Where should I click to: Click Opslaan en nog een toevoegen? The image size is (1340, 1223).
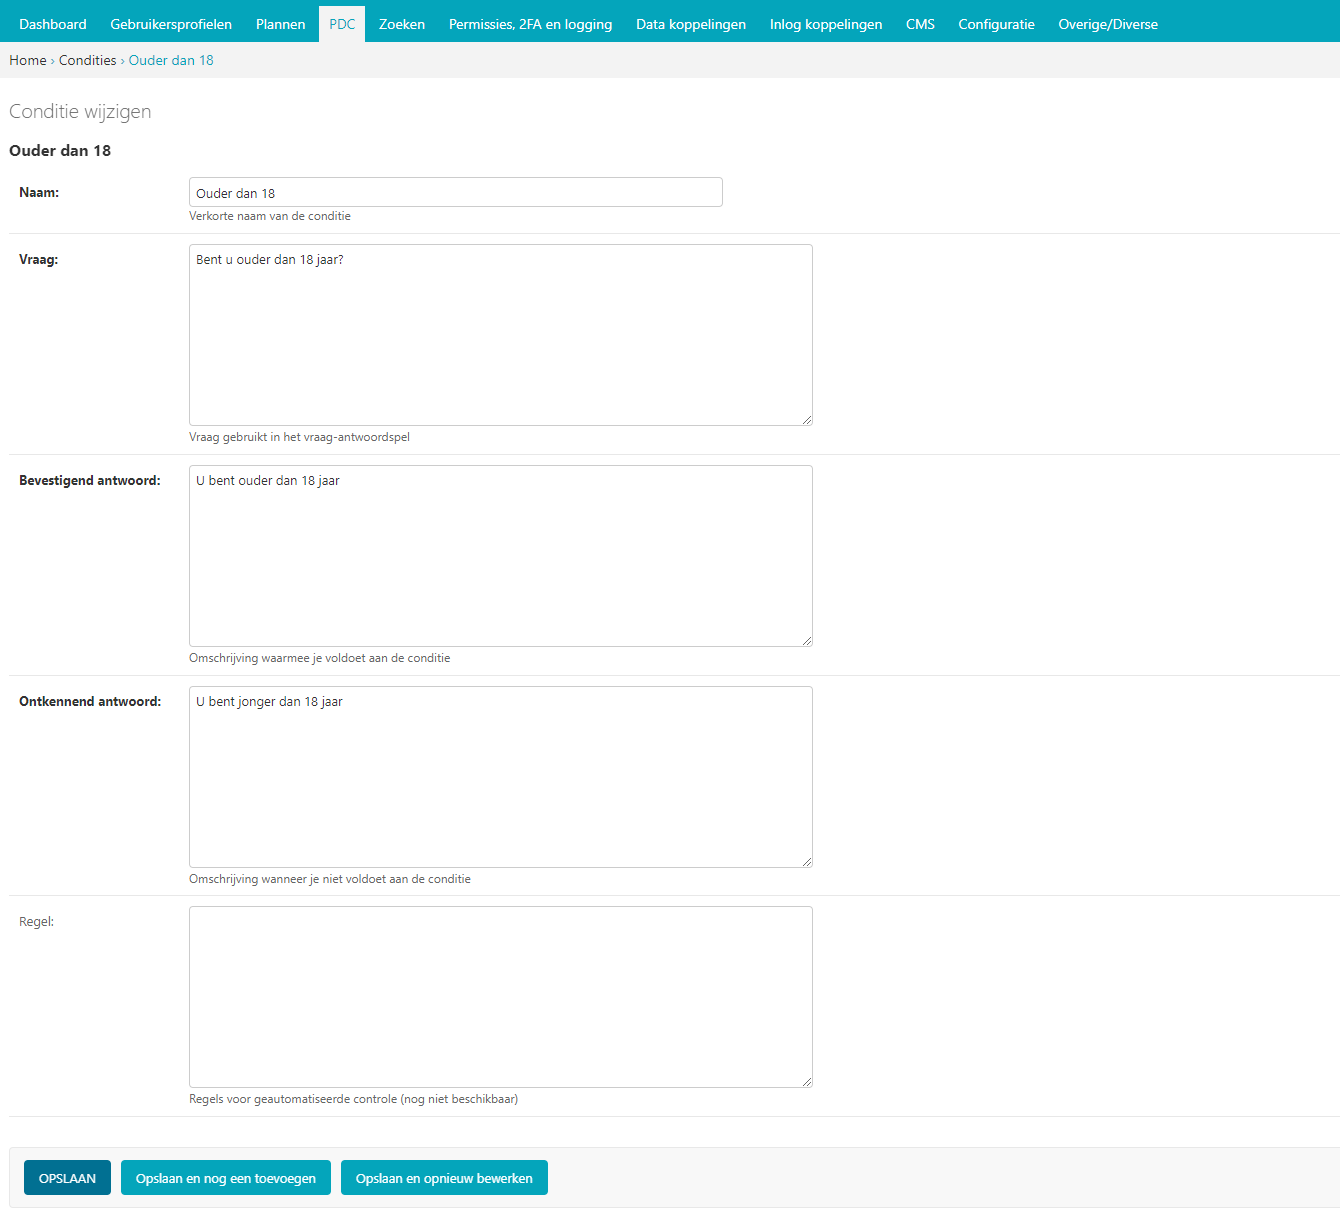coord(226,1178)
